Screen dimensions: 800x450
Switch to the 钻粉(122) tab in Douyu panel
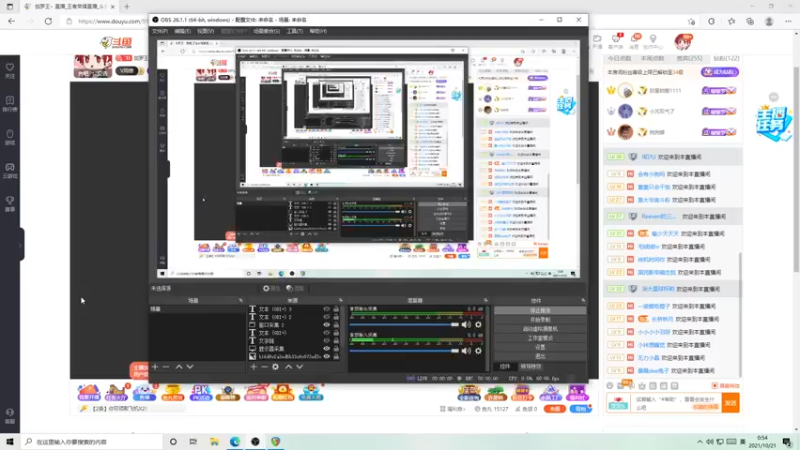click(726, 59)
